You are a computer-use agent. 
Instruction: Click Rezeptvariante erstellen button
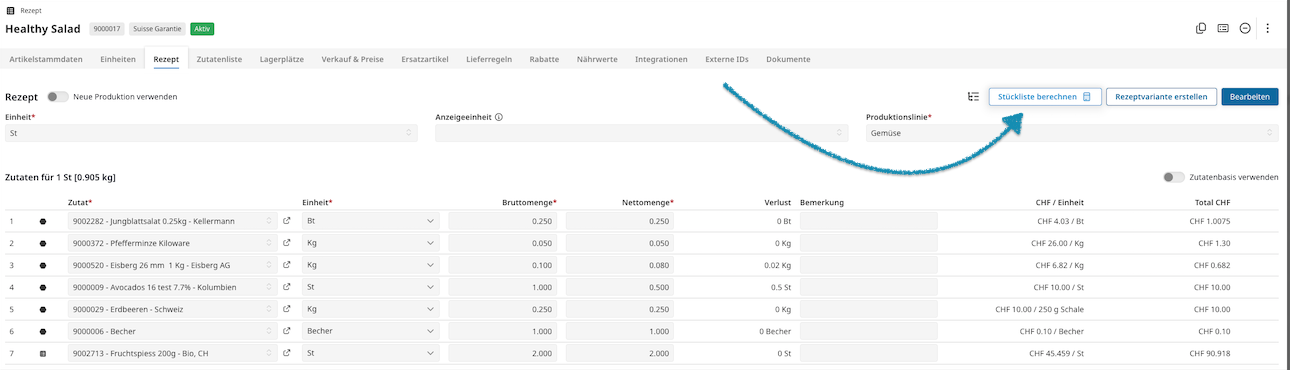1161,97
